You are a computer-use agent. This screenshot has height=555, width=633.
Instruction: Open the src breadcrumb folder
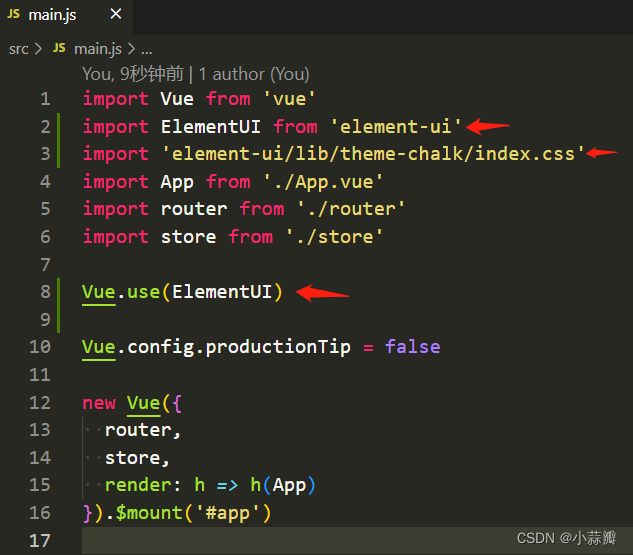pos(19,49)
